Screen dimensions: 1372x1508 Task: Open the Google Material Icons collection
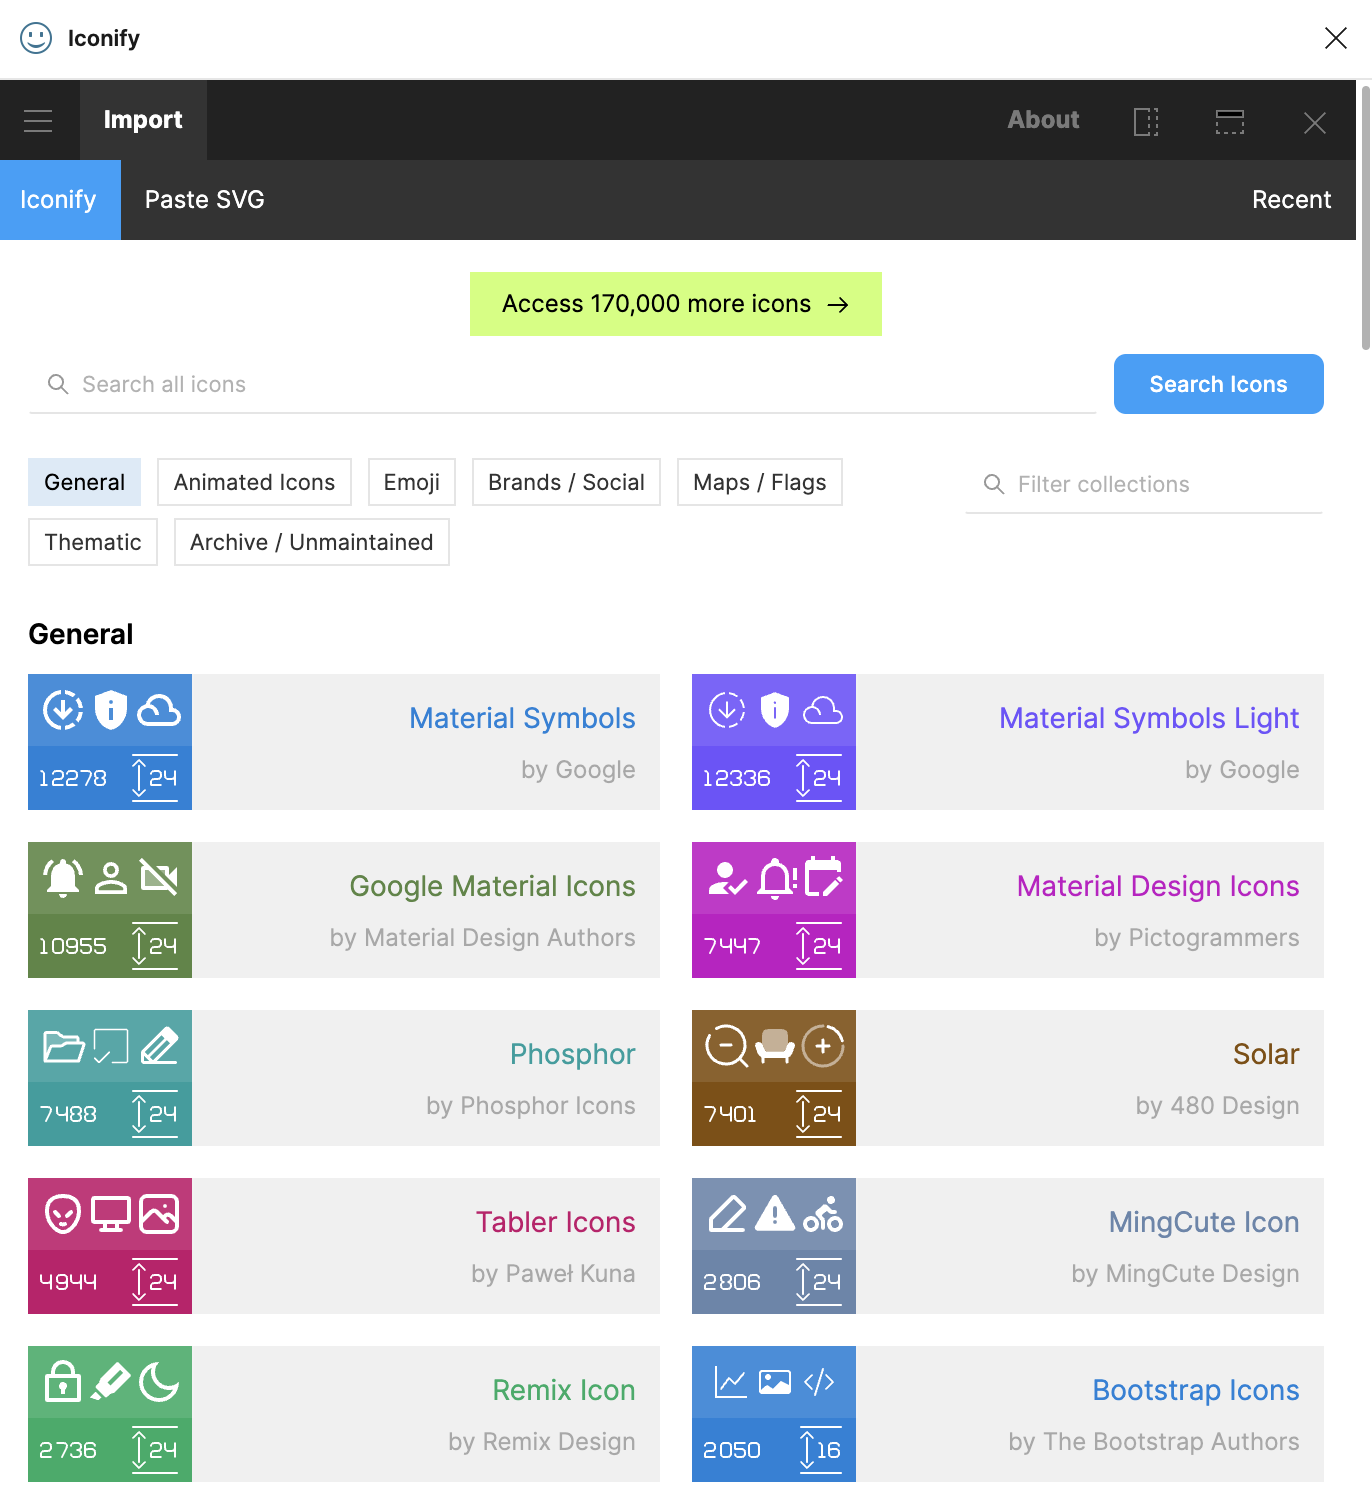pyautogui.click(x=344, y=910)
